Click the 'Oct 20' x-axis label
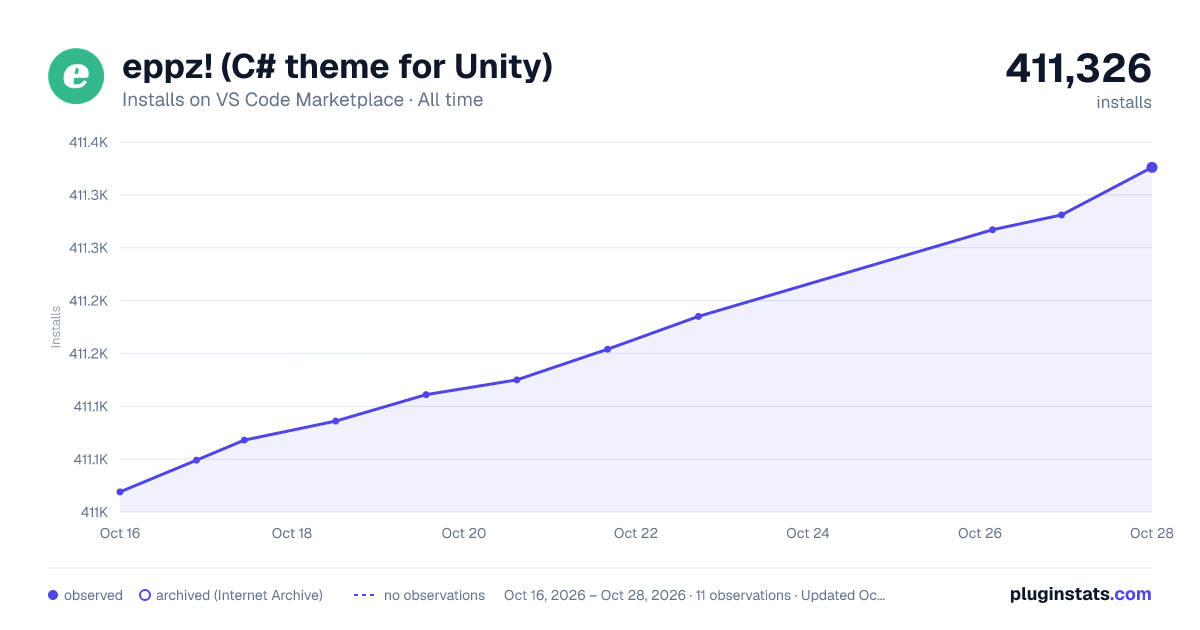1200x630 pixels. pos(464,533)
